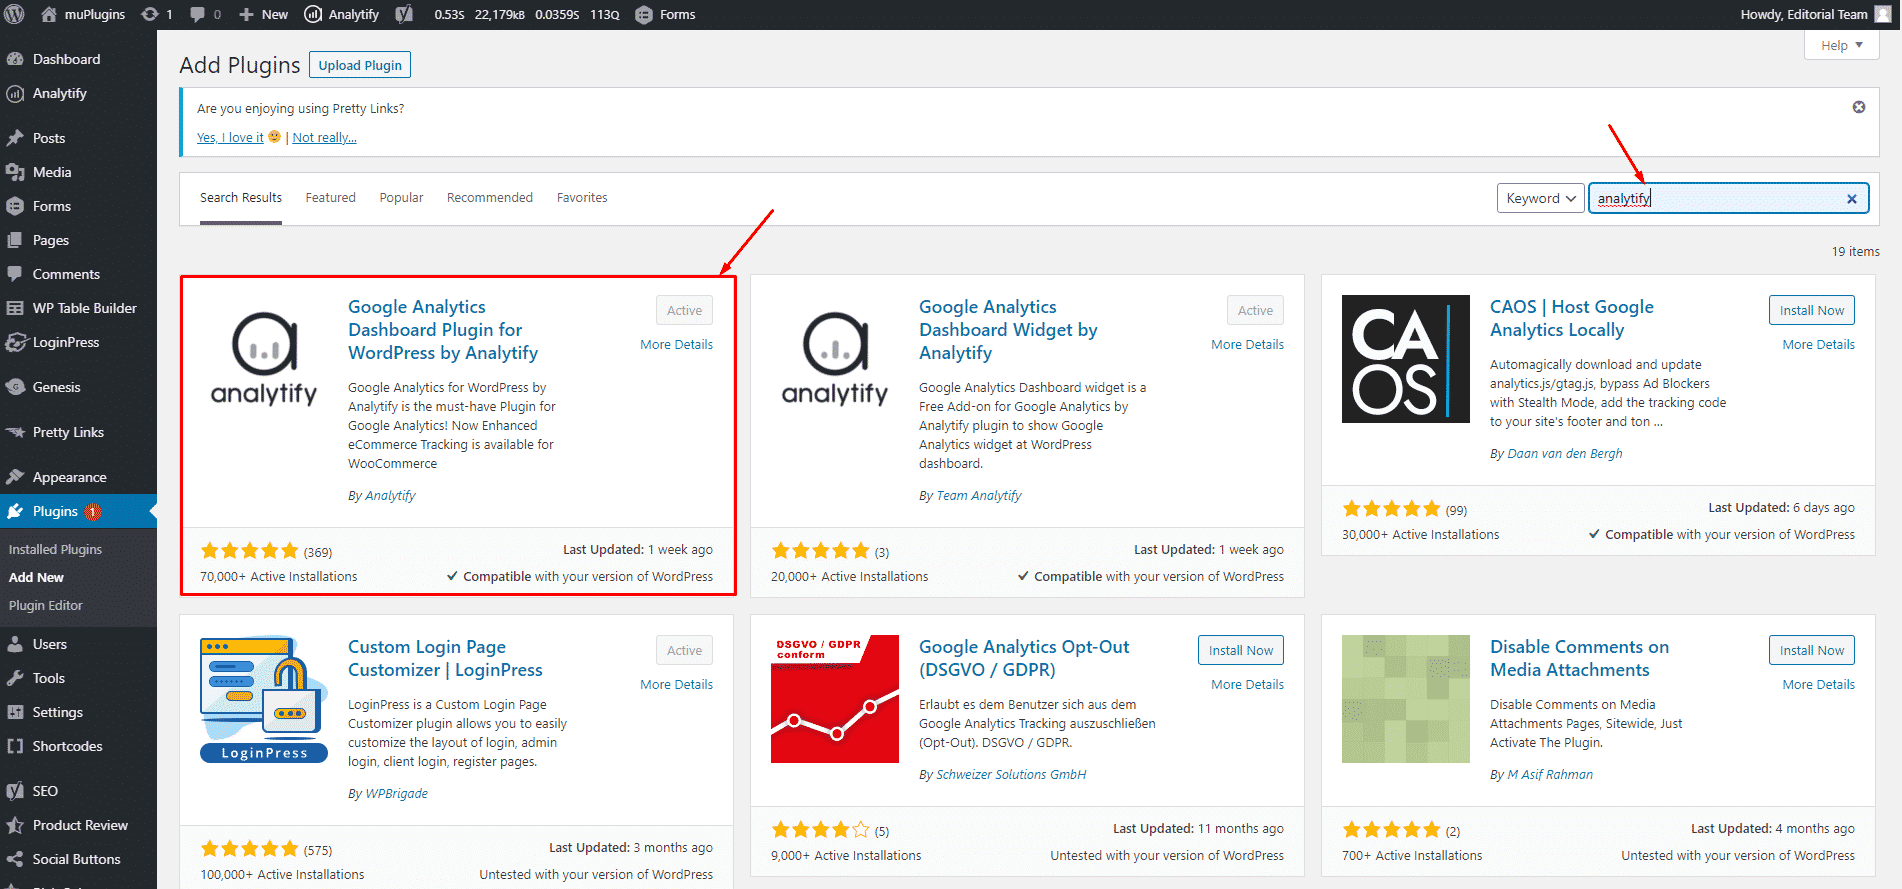Open Users sidebar icon
Screen dimensions: 1902x889
tap(15, 644)
